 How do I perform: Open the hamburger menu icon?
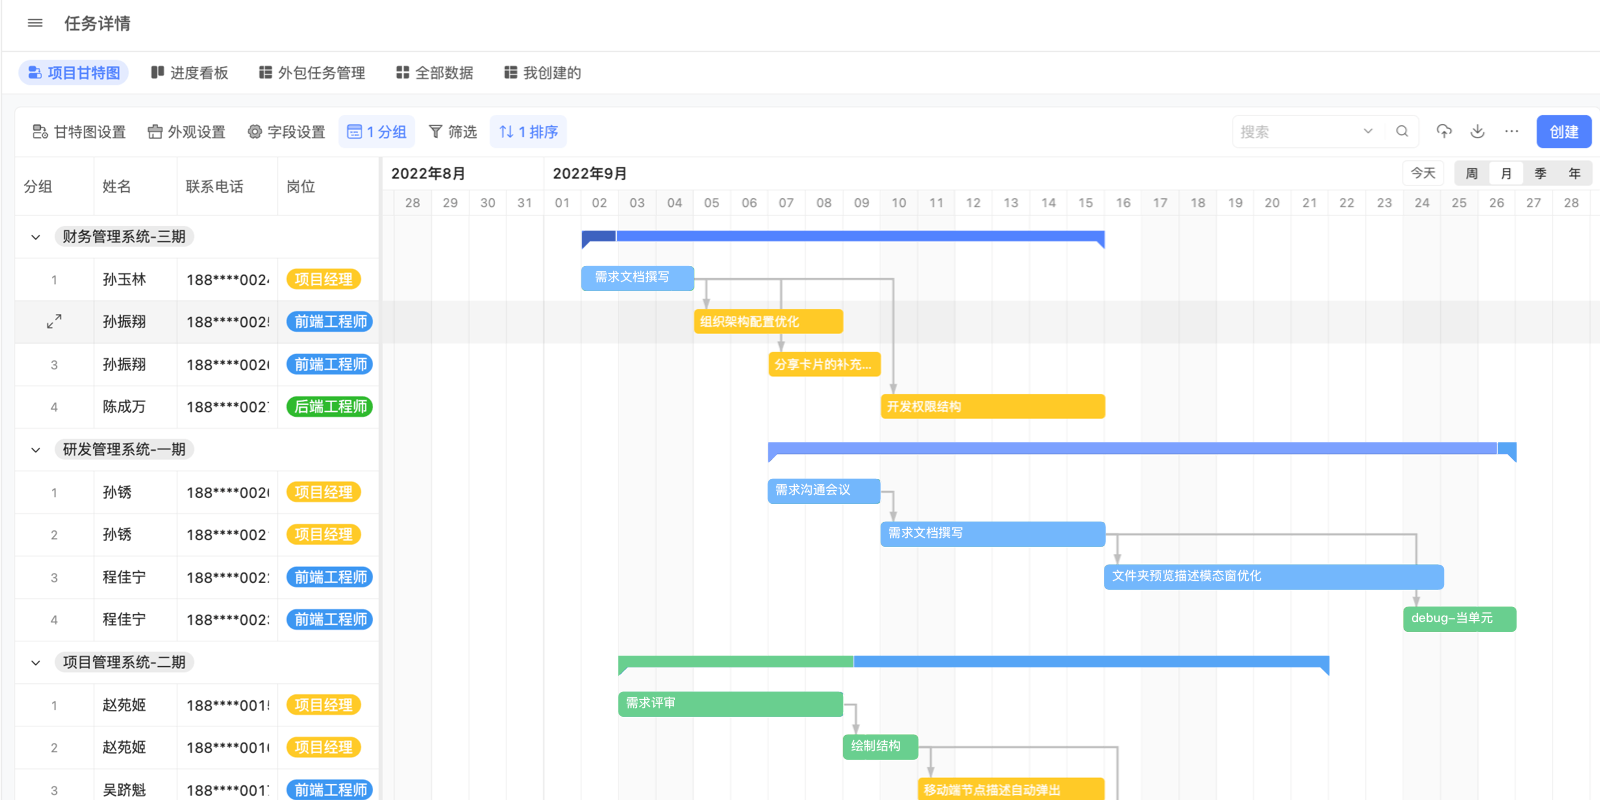coord(35,23)
